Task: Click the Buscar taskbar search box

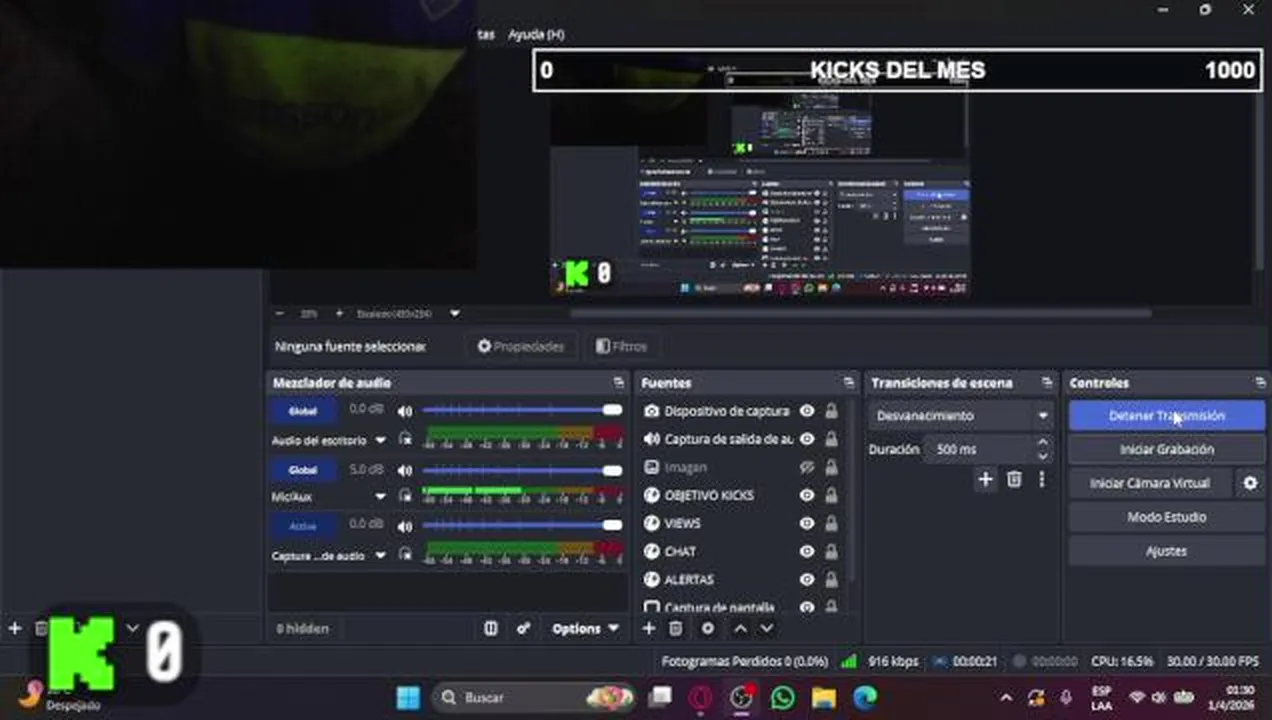Action: coord(534,697)
